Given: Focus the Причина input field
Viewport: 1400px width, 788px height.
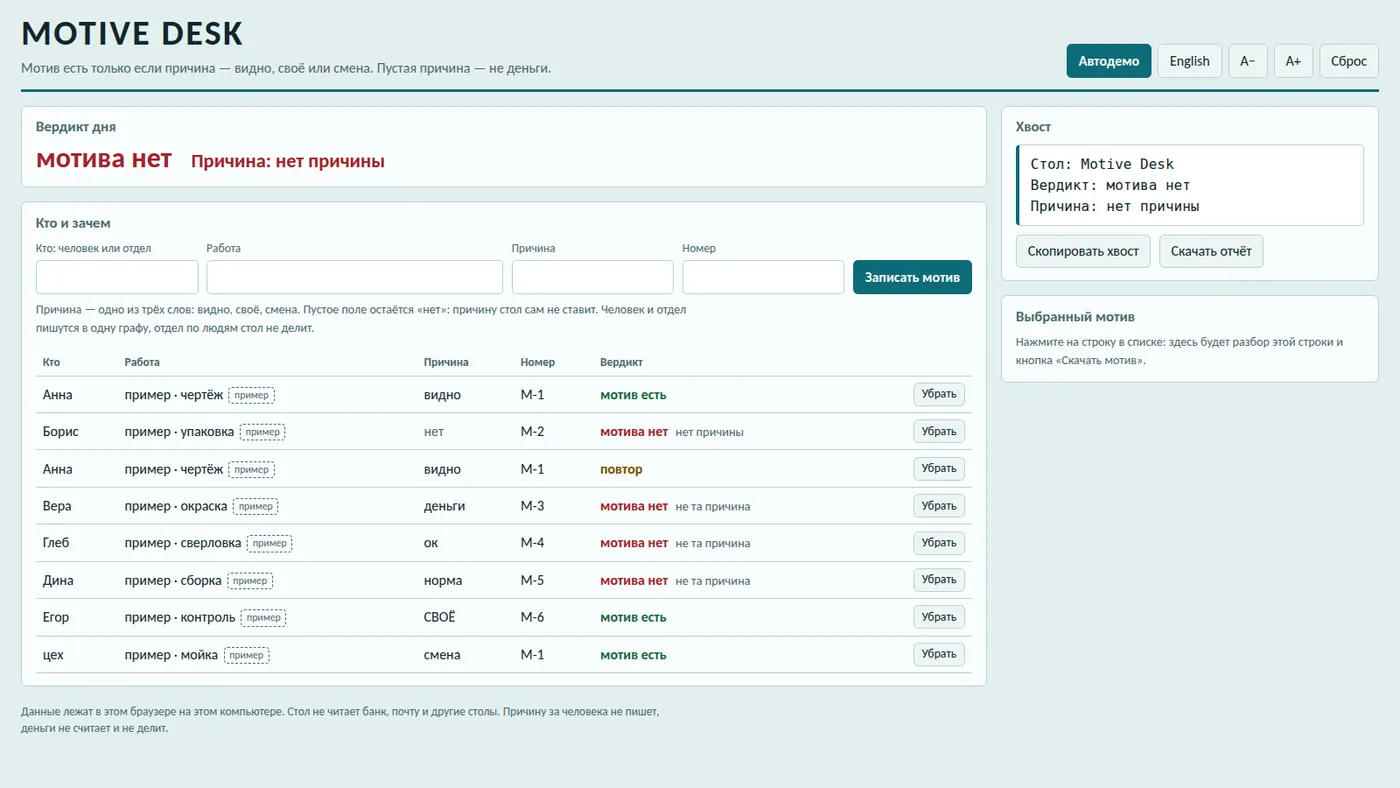Looking at the screenshot, I should (x=592, y=277).
